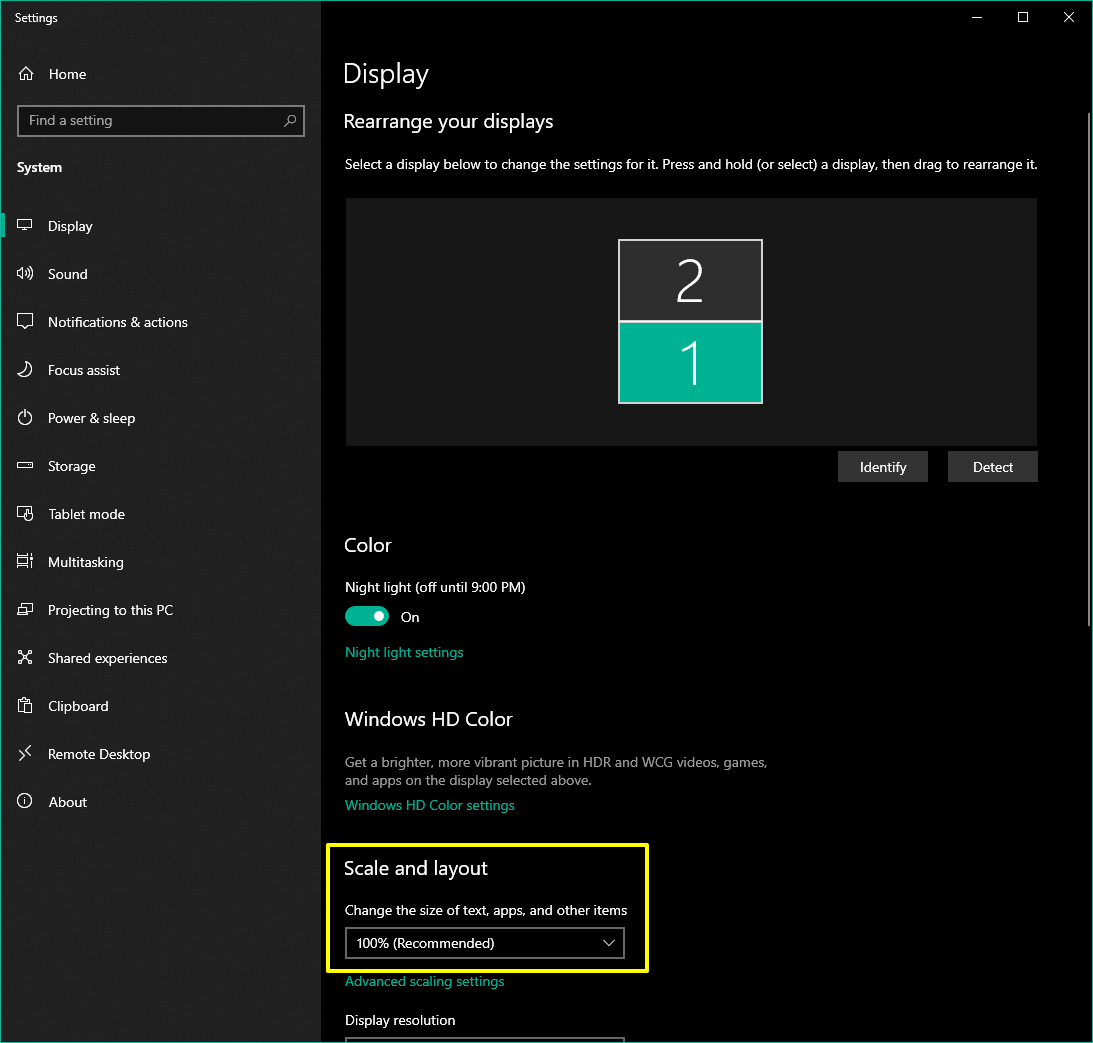Select the Focus assist moon icon

point(24,369)
